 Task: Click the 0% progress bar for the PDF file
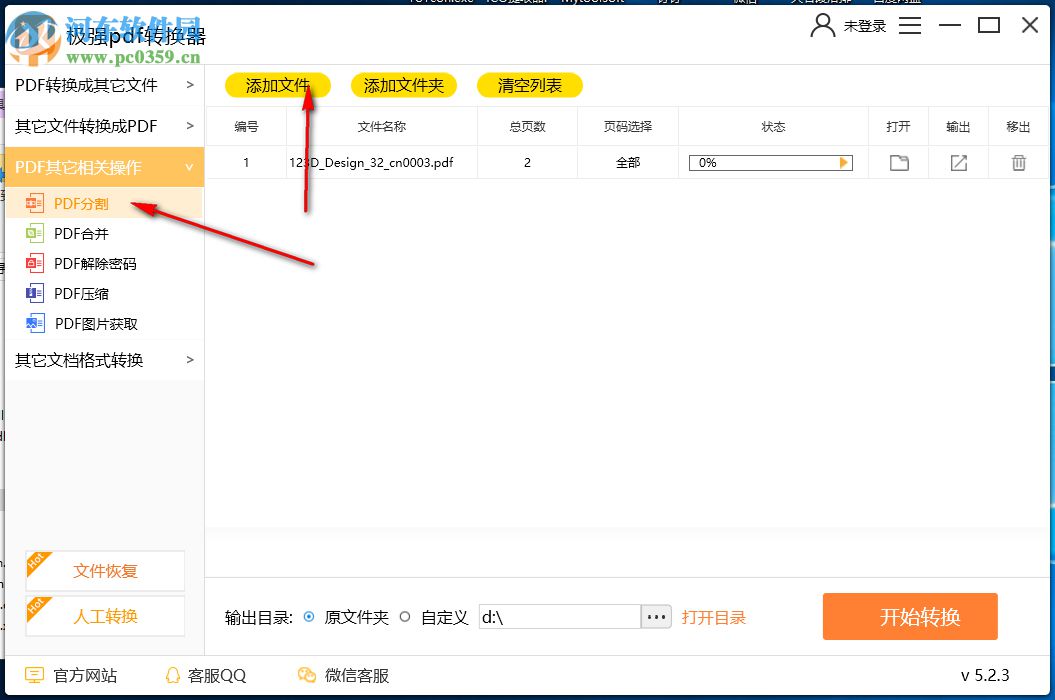[x=769, y=162]
